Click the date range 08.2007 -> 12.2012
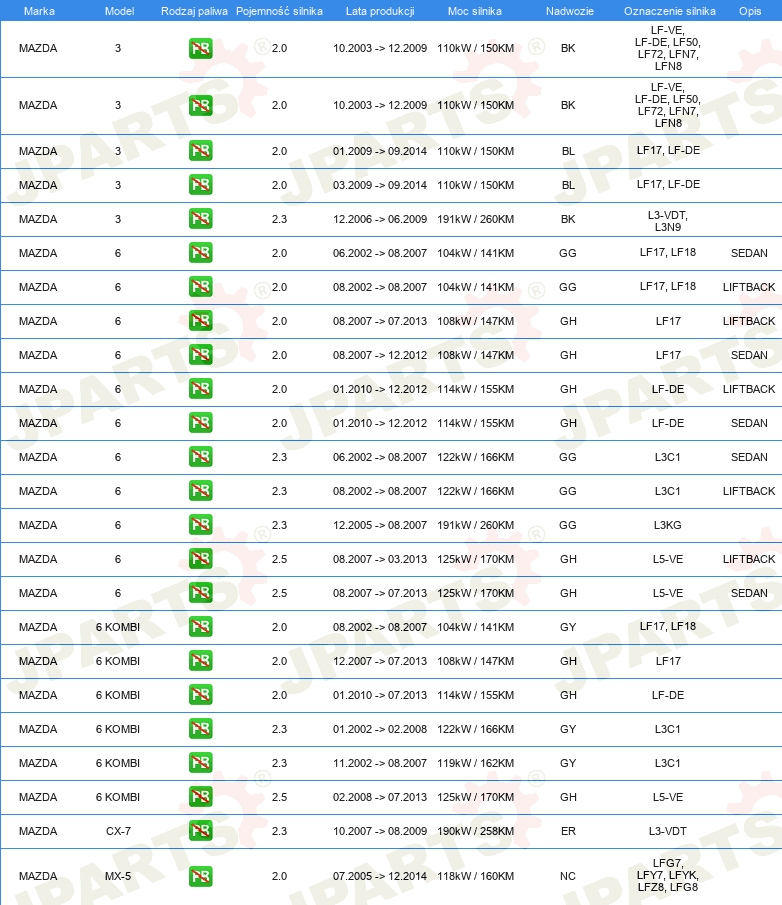Viewport: 782px width, 905px height. (380, 355)
